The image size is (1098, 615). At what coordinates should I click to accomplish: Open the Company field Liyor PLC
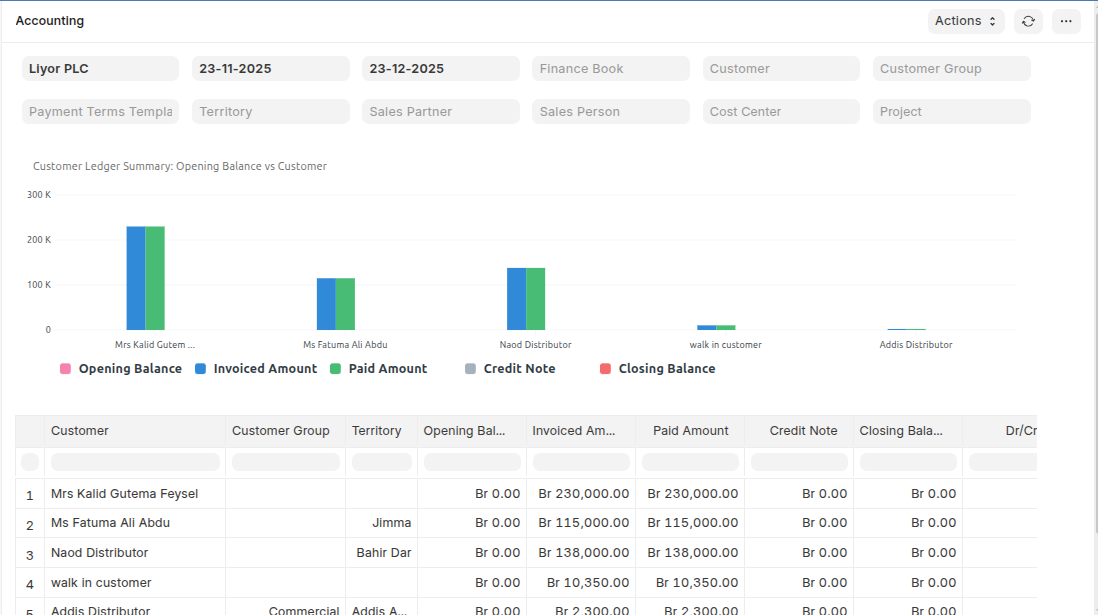(100, 69)
